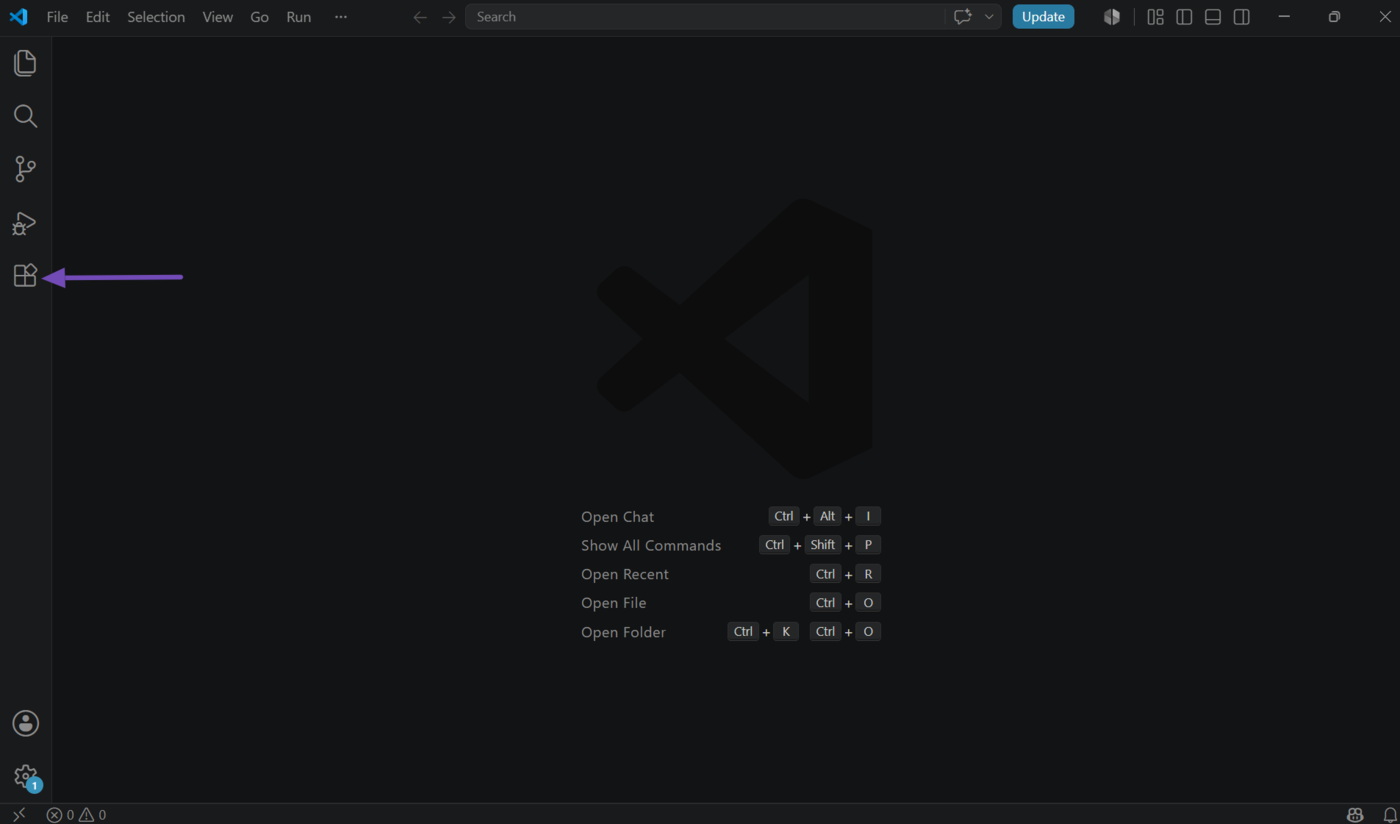Close the VS Code window
The height and width of the screenshot is (824, 1400).
click(x=1385, y=17)
